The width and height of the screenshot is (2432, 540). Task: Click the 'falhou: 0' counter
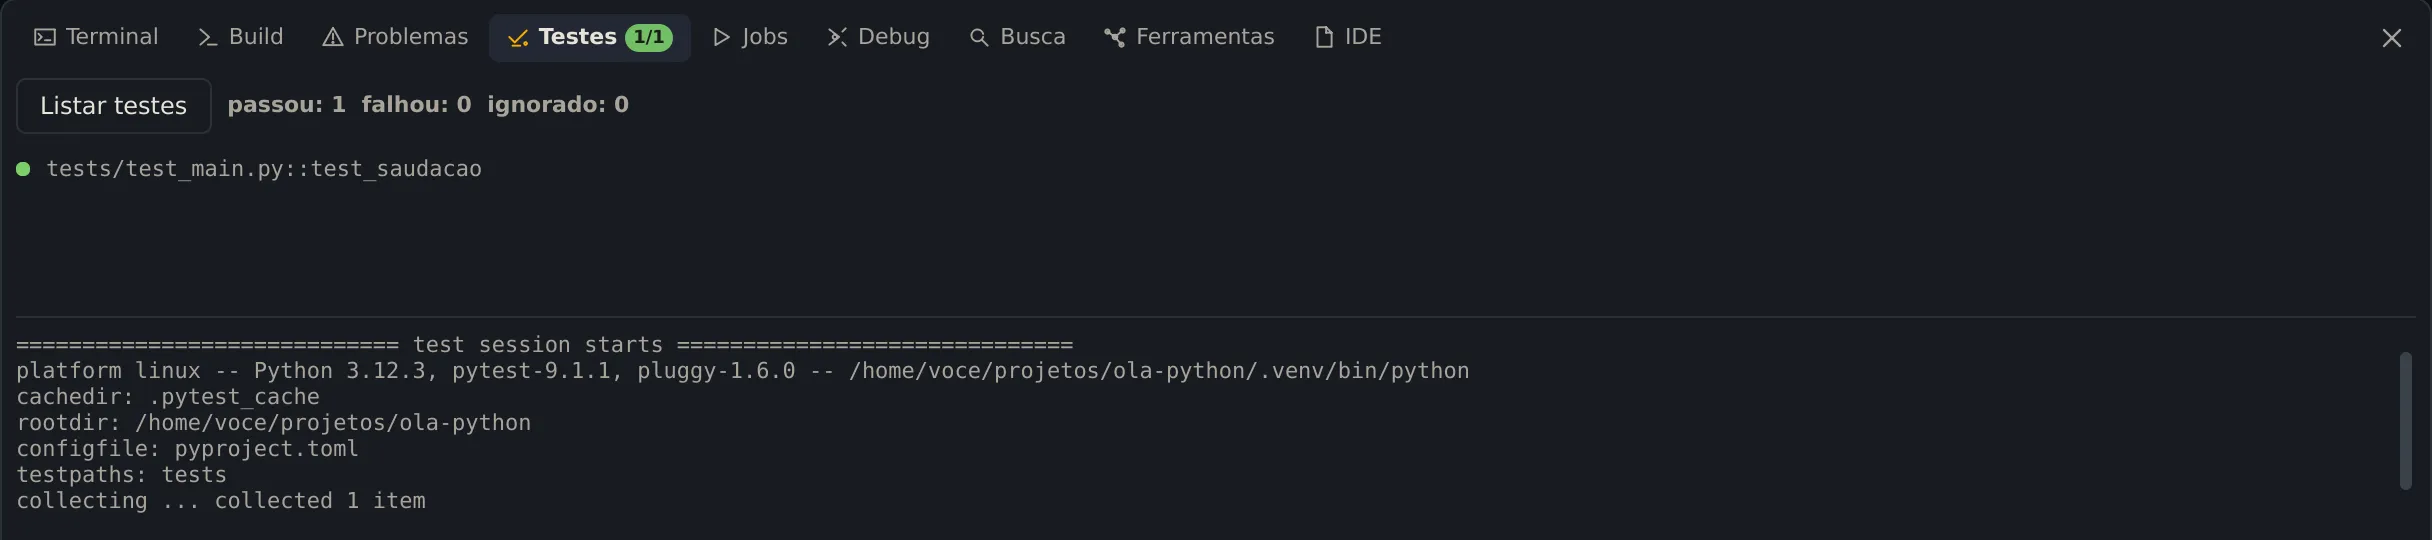[x=416, y=105]
